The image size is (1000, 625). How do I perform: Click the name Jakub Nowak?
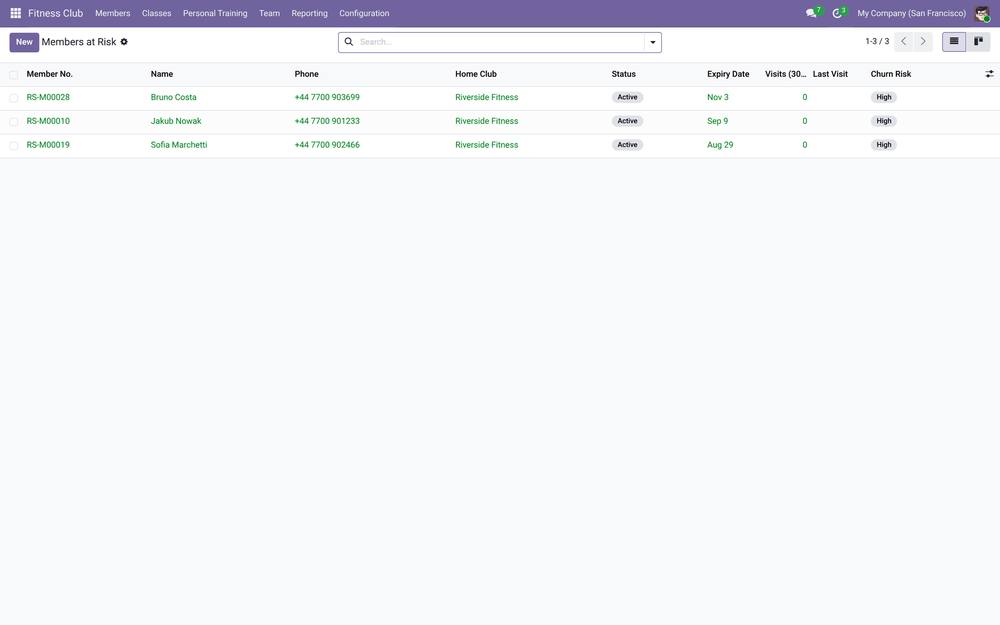pyautogui.click(x=176, y=121)
